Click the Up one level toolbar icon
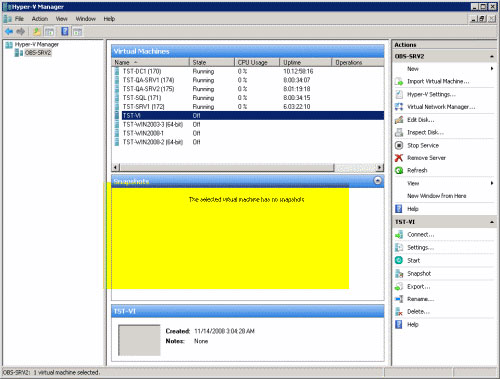 [x=37, y=32]
